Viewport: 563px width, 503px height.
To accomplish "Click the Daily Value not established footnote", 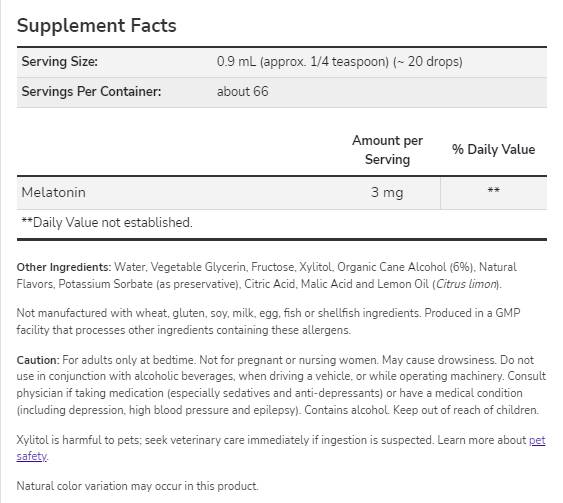I will coord(107,223).
